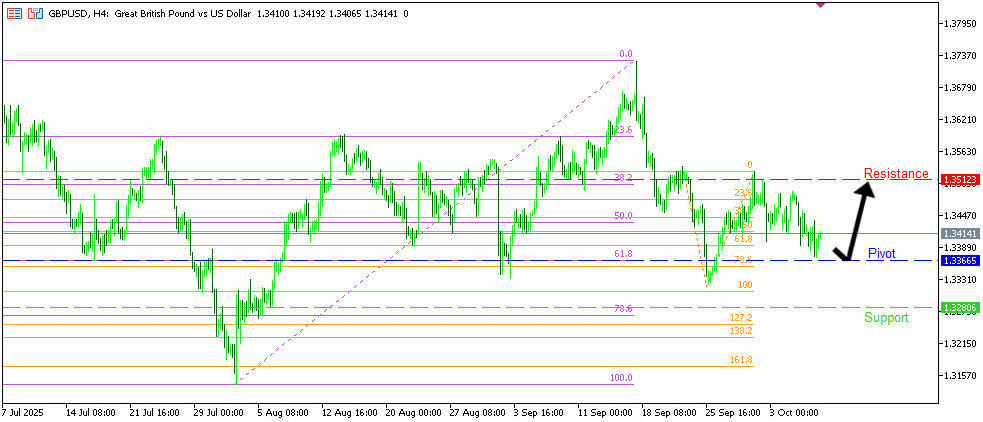Click the blue 1.33665 pivot price tag
This screenshot has height=422, width=983.
coord(960,261)
